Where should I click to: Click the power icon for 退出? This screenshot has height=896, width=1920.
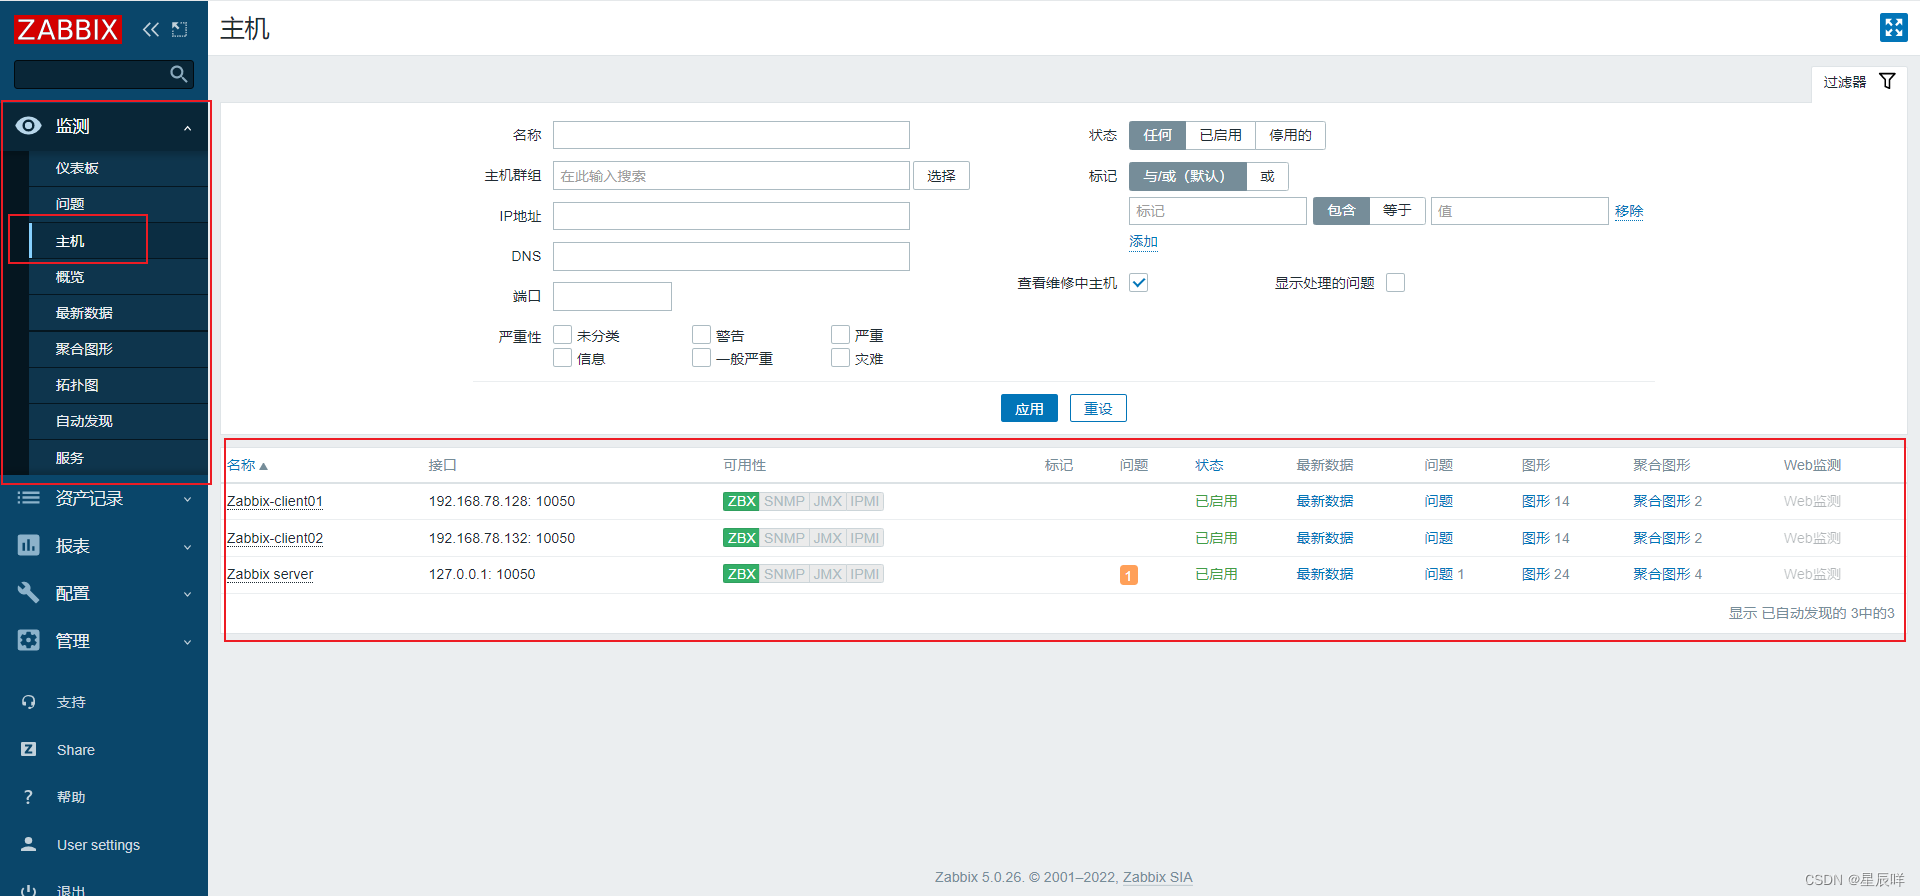[x=28, y=890]
